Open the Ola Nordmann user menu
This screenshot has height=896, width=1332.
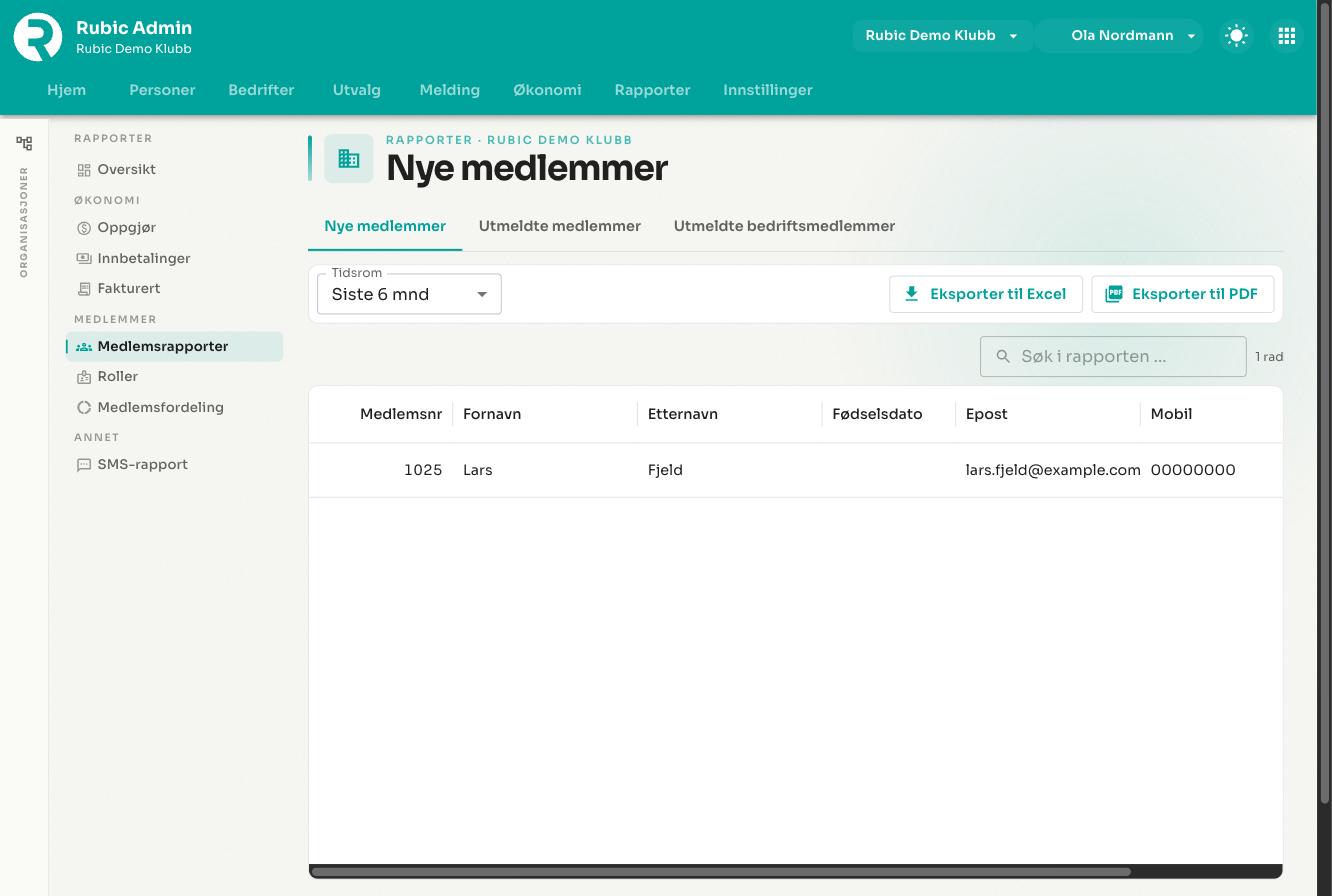[1120, 36]
